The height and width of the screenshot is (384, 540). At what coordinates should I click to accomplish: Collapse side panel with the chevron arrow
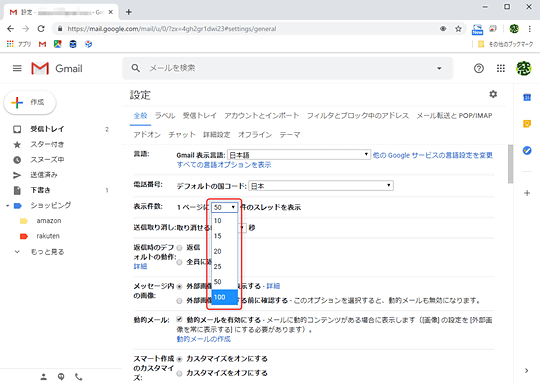tap(526, 371)
